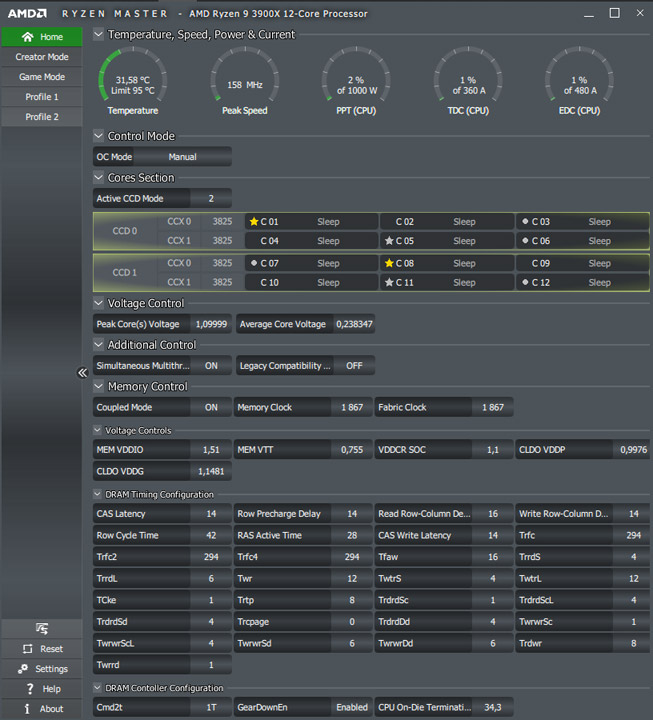Select the TDC (CPU) gauge
653x720 pixels.
click(x=468, y=80)
